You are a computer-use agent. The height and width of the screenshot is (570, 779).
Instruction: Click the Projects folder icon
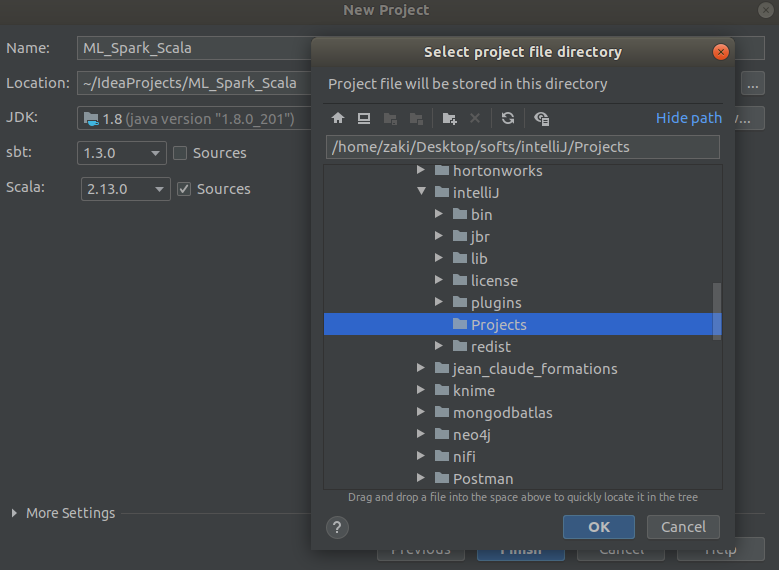click(460, 324)
